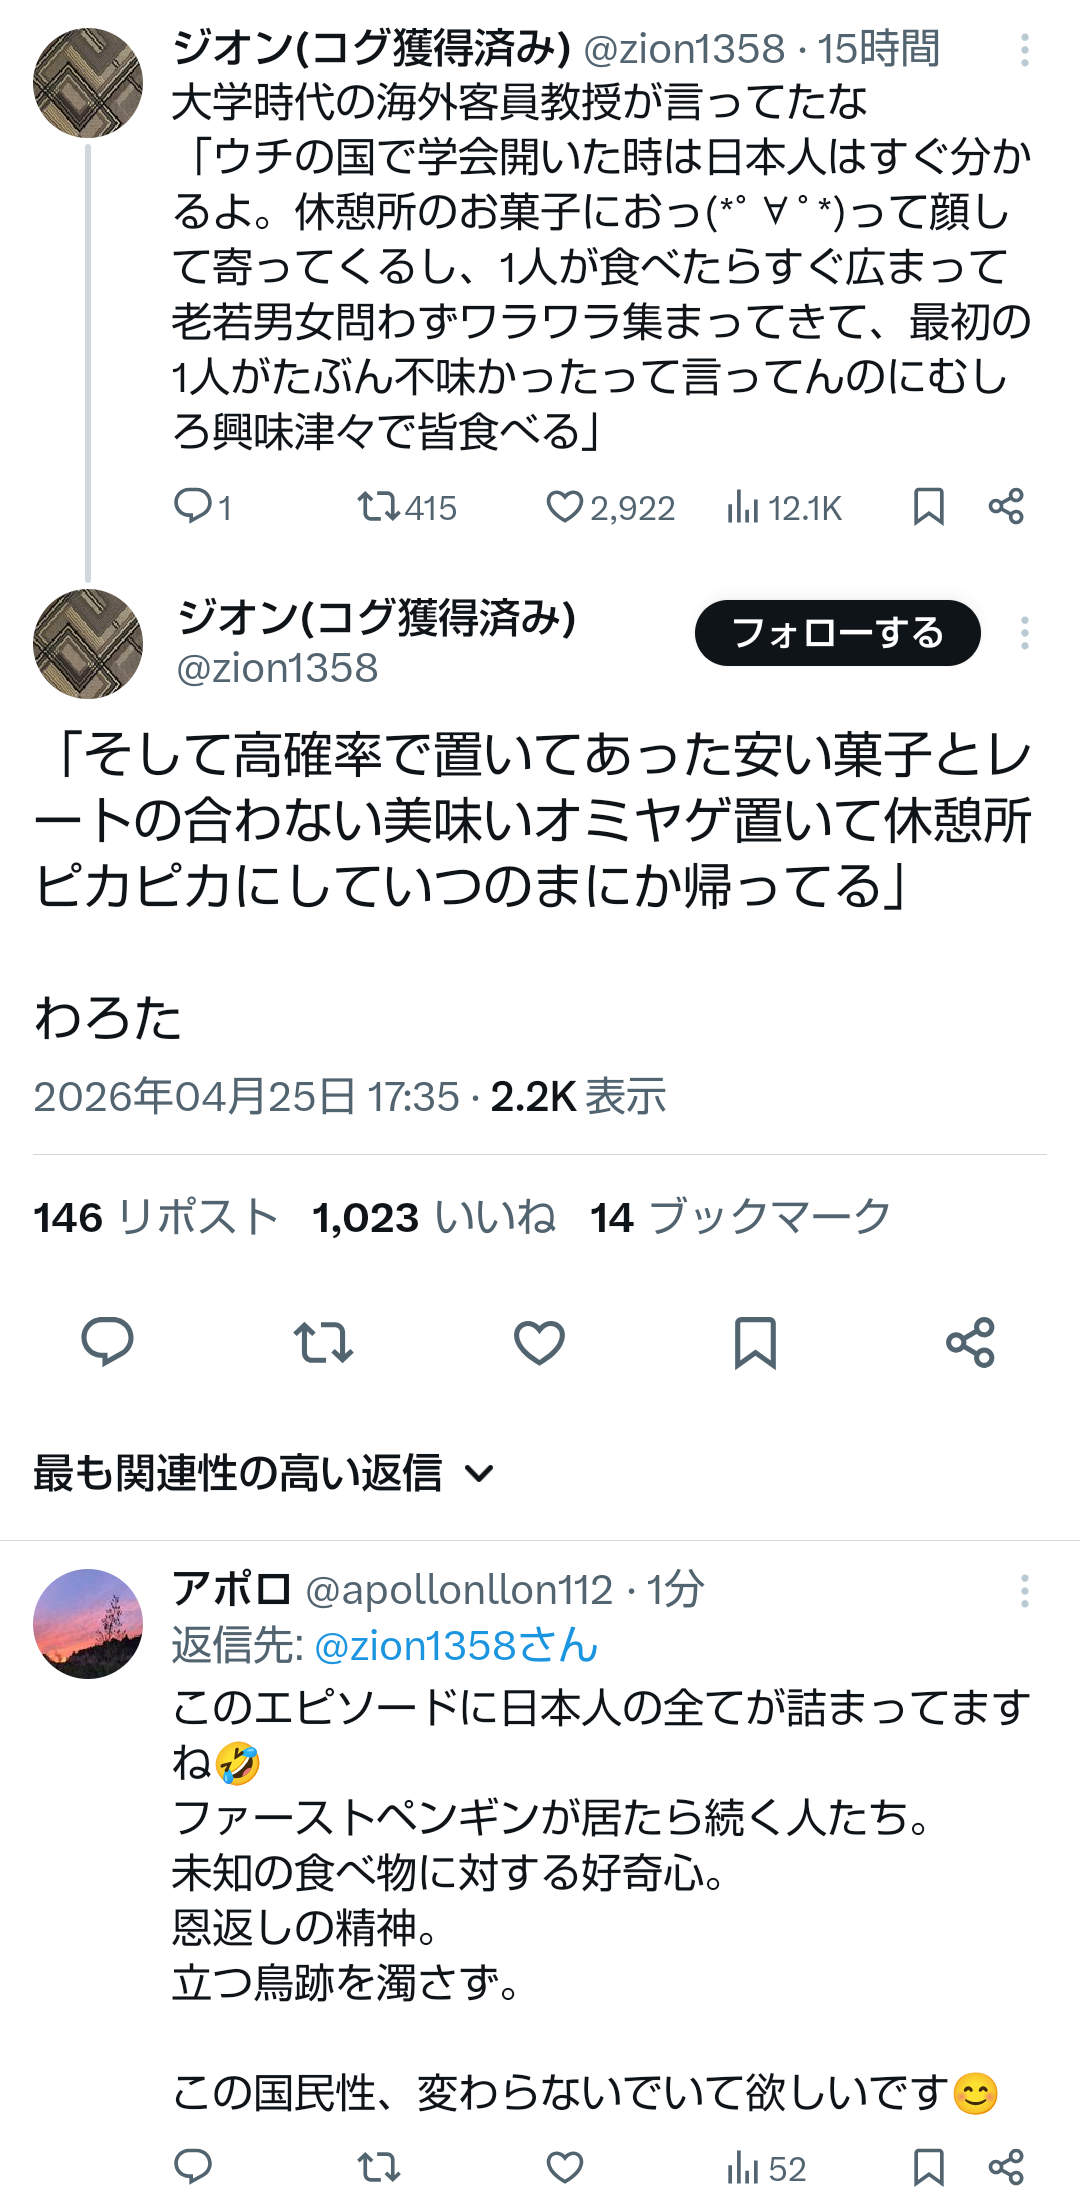The height and width of the screenshot is (2203, 1080).
Task: Like the first tweet with 2,922 likes
Action: pos(565,507)
